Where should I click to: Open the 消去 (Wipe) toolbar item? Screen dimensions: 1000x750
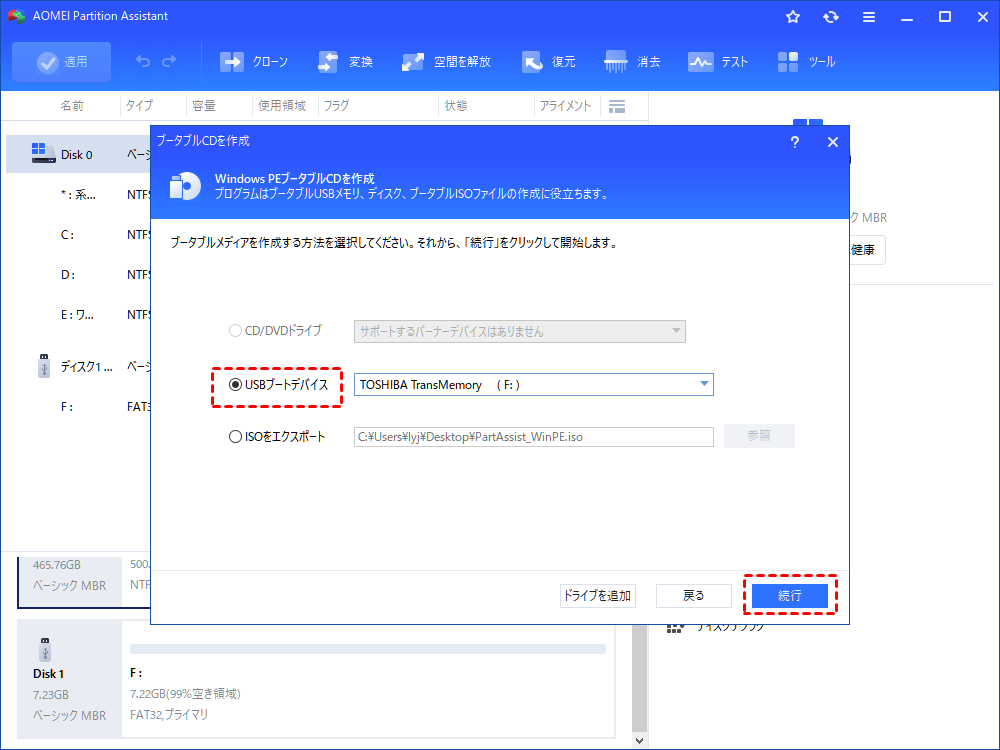coord(632,62)
